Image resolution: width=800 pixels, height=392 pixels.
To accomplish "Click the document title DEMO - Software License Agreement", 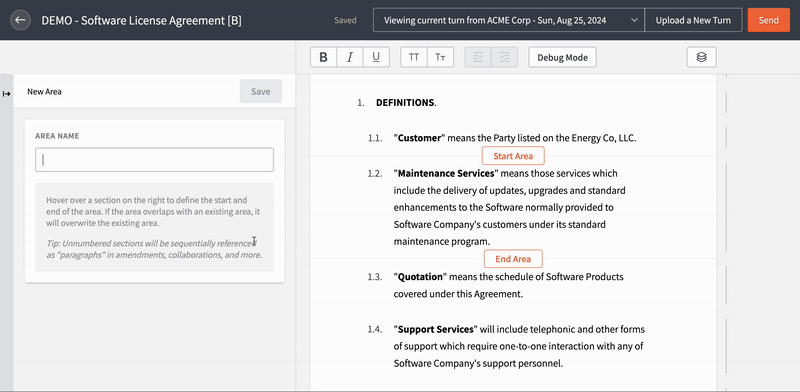I will point(142,20).
